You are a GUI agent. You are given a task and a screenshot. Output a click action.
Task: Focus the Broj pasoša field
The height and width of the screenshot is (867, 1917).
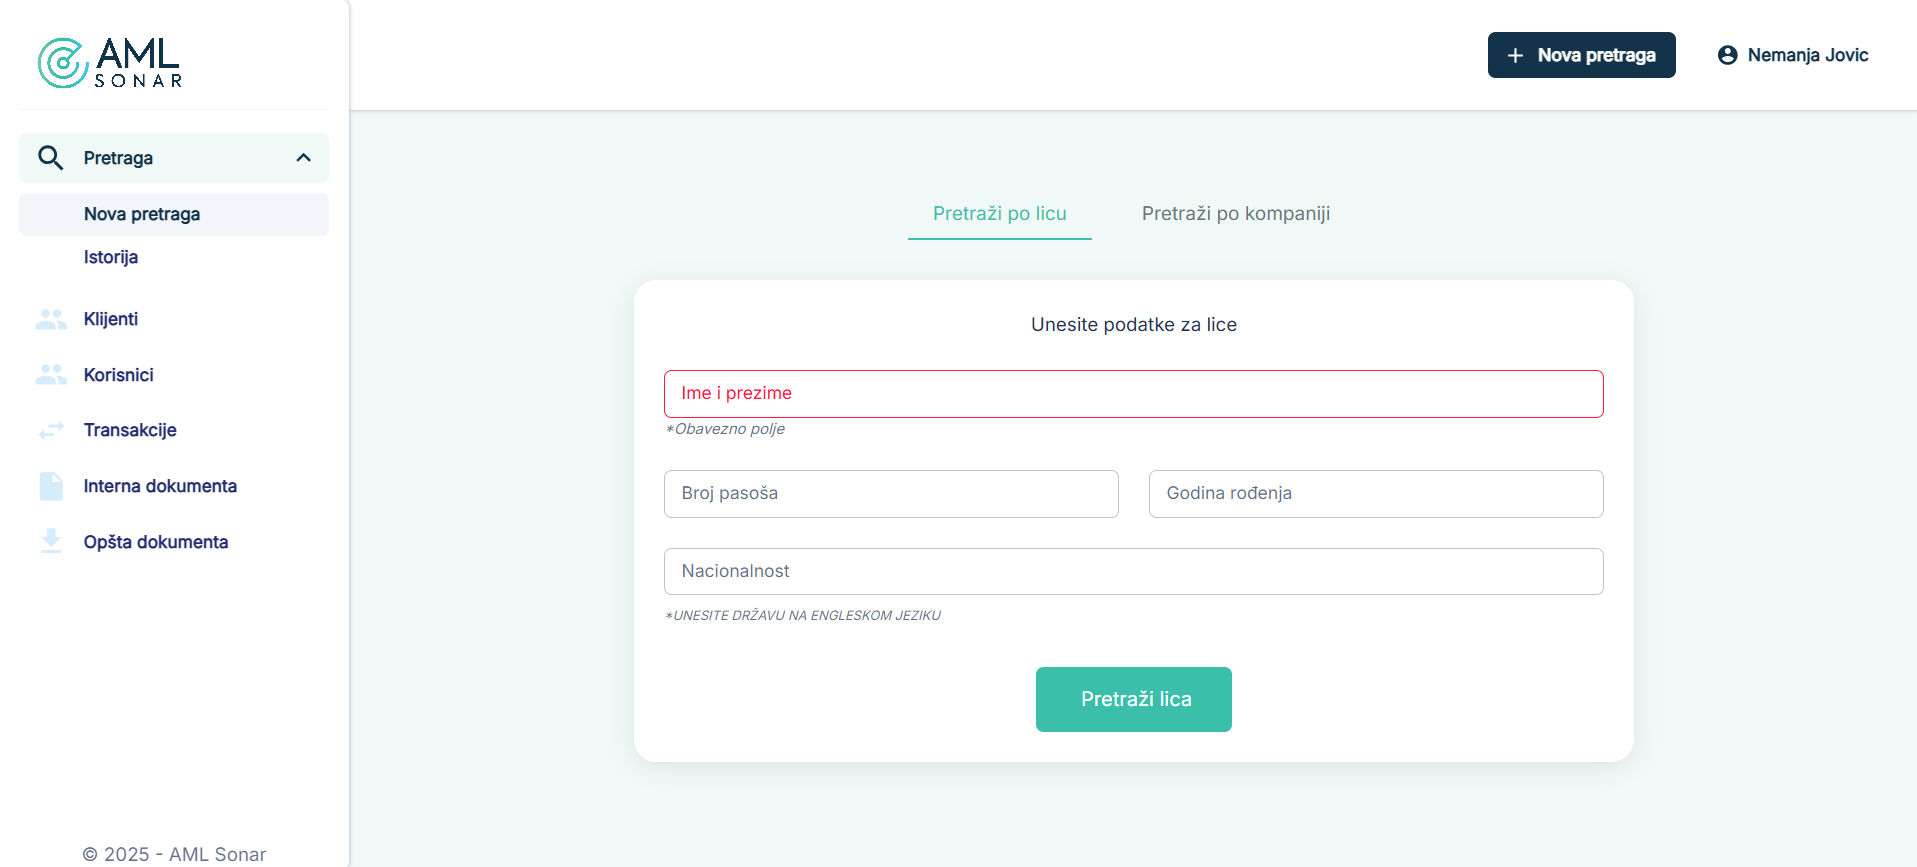tap(890, 494)
